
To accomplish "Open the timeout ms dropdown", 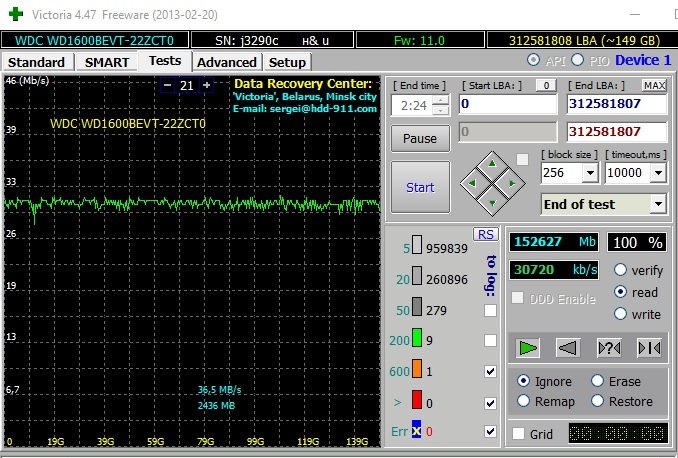I will [658, 173].
